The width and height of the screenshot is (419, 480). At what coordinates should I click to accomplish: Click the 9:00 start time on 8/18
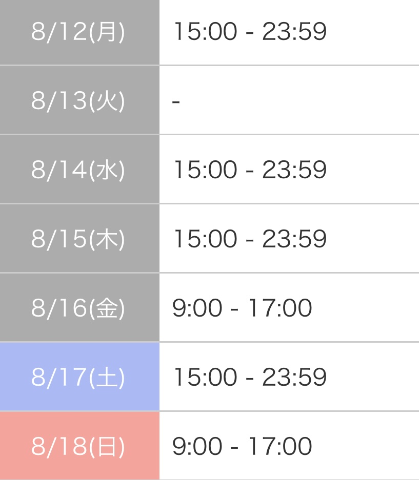click(197, 446)
